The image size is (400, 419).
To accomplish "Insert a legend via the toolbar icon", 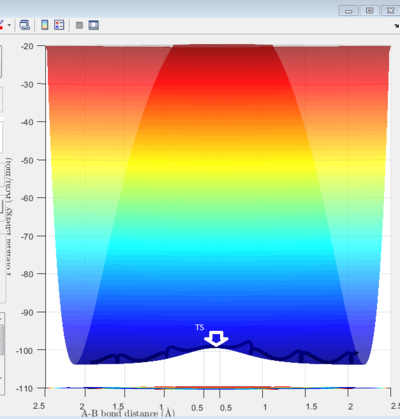I will click(x=59, y=25).
